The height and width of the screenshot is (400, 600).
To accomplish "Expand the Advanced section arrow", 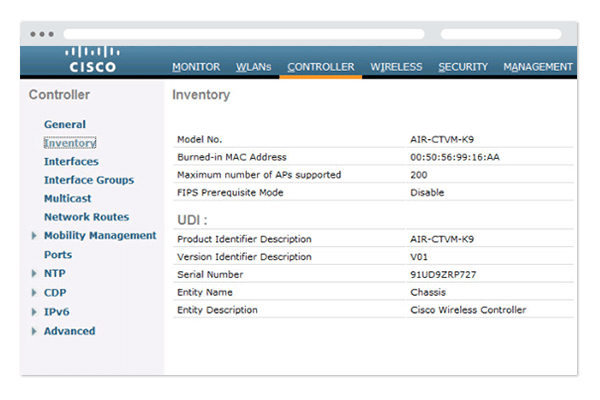I will pos(35,331).
